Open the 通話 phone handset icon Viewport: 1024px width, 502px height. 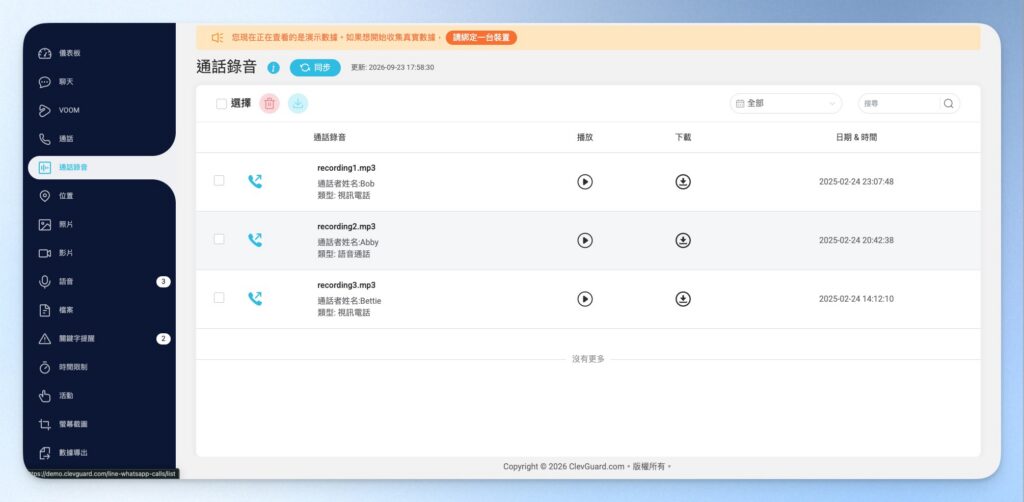click(x=44, y=139)
